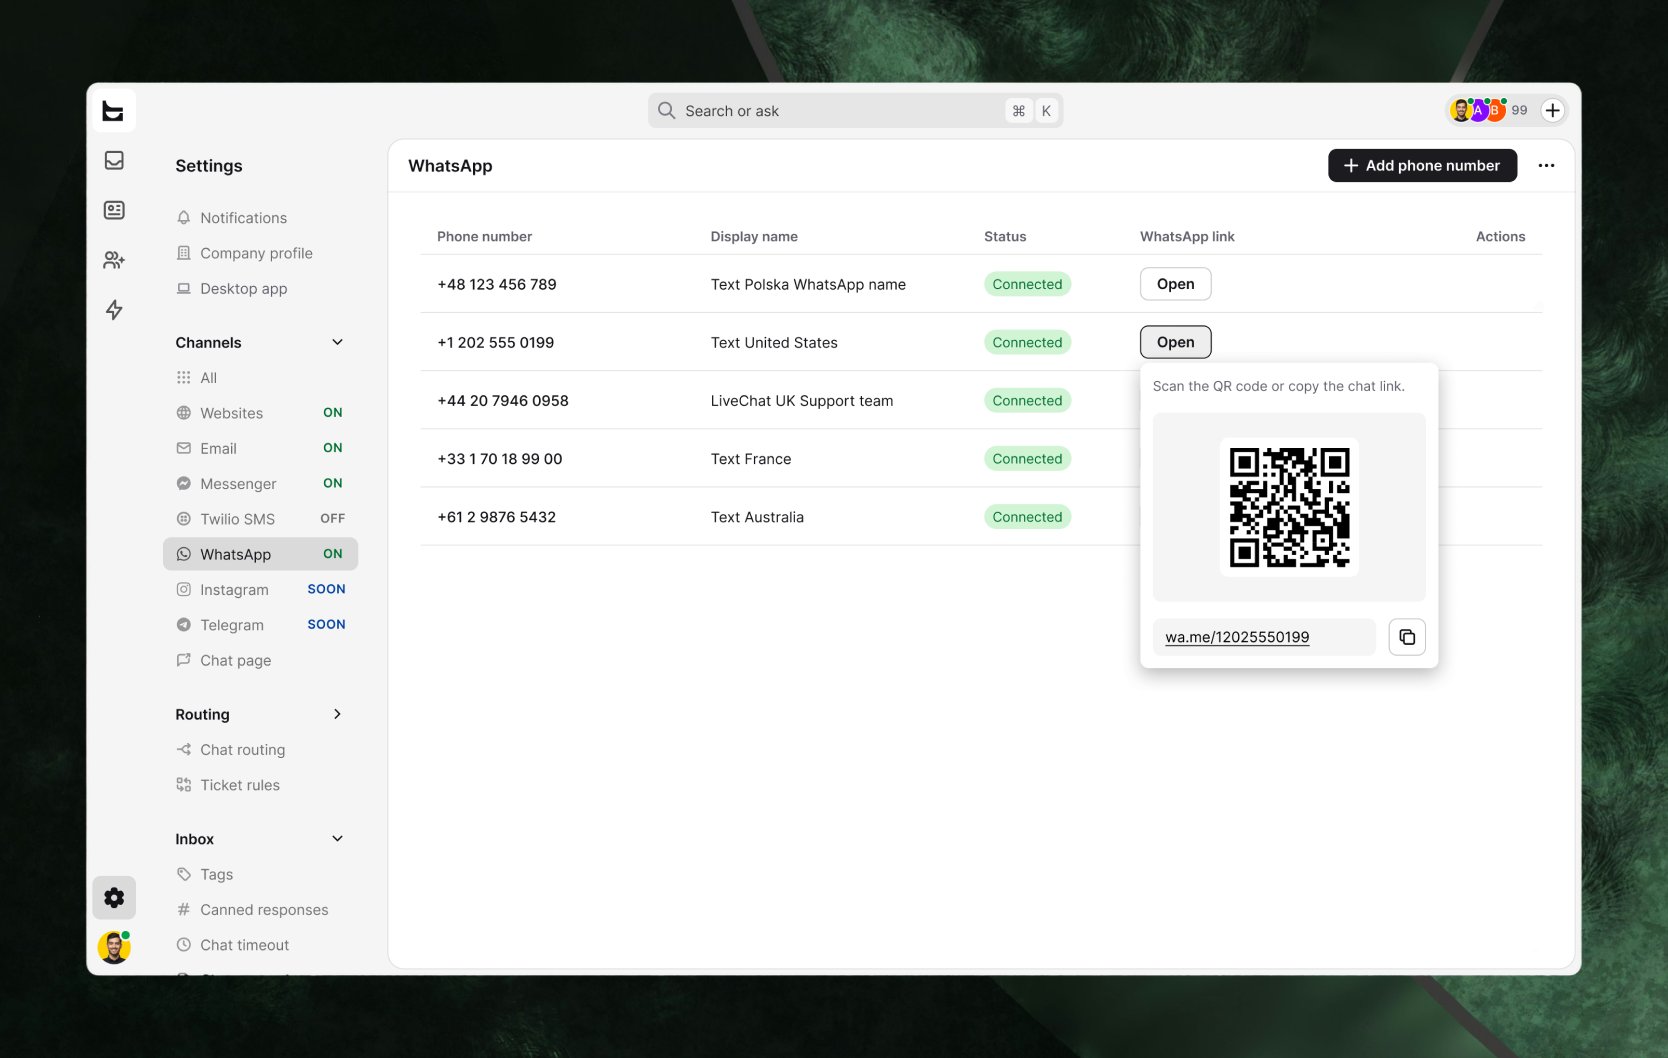Select the Websites channel
Viewport: 1668px width, 1058px height.
click(260, 413)
